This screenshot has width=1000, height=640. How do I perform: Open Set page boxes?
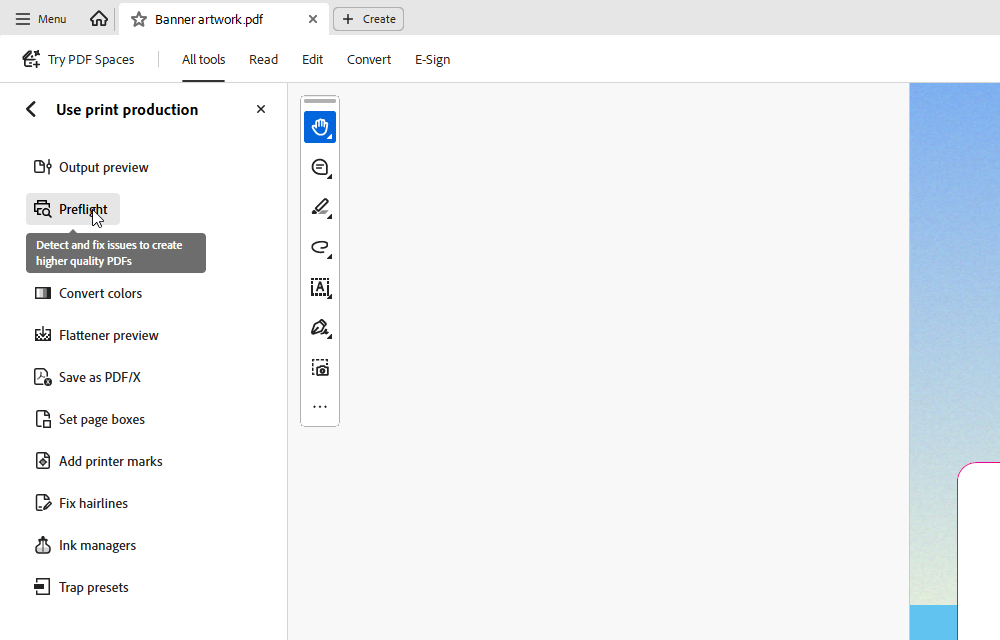tap(89, 419)
